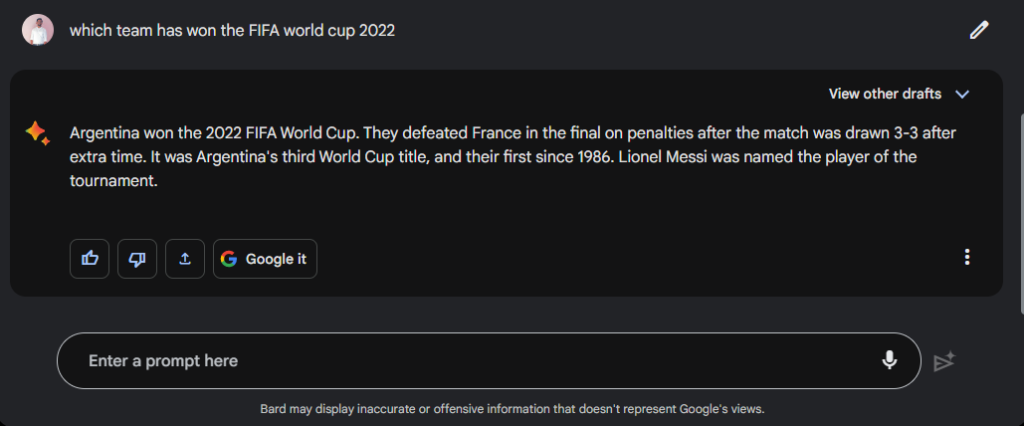Click the Google G logo
The height and width of the screenshot is (426, 1024).
coord(229,259)
